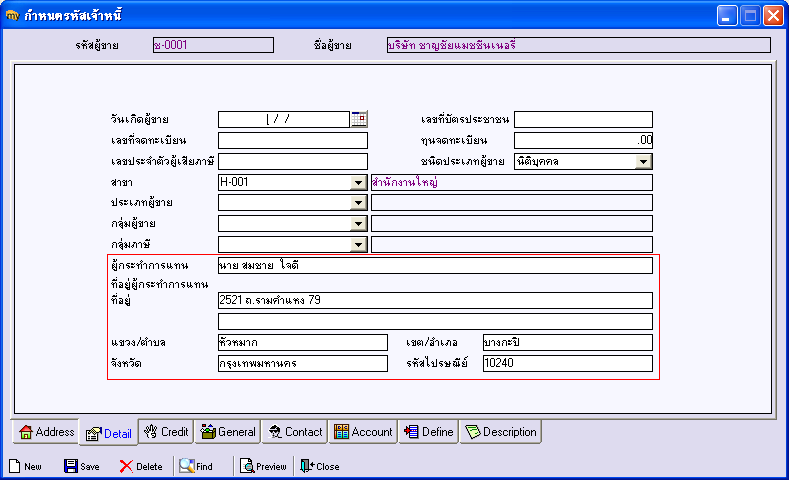Click the application icon in title bar
The width and height of the screenshot is (789, 480).
12,15
